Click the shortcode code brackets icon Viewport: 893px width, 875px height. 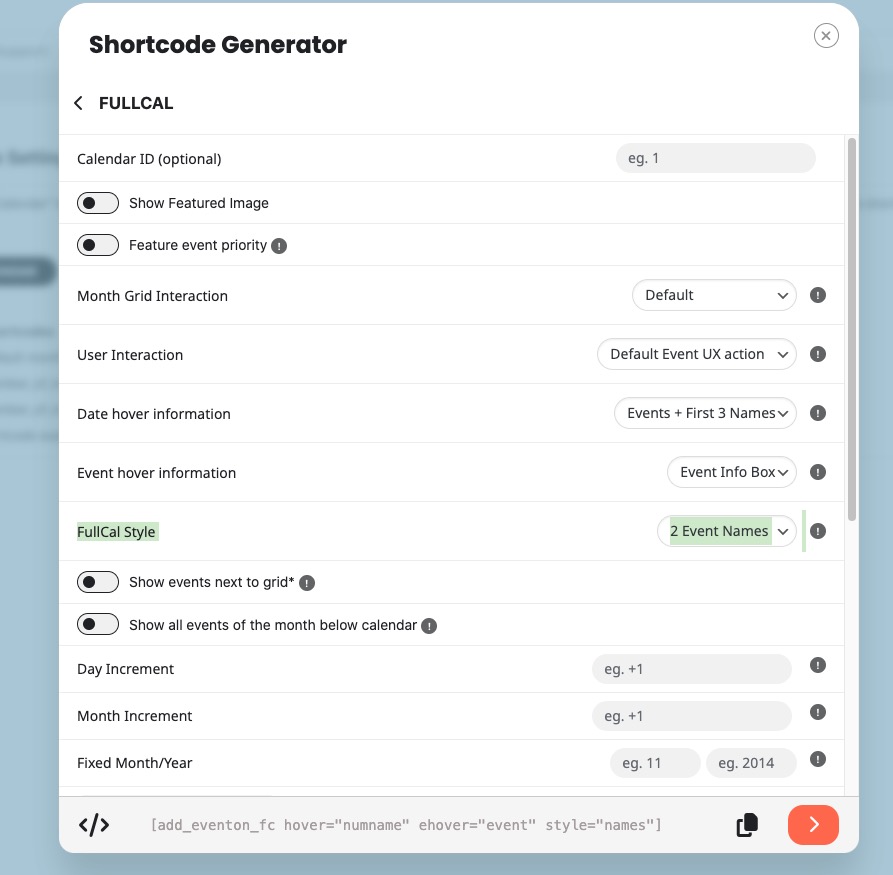click(94, 825)
